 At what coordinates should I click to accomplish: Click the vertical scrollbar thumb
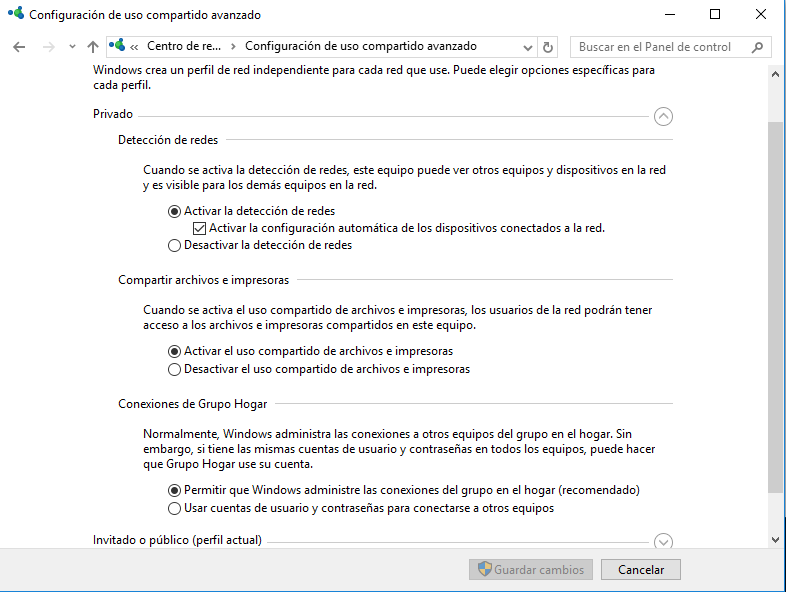pos(775,307)
